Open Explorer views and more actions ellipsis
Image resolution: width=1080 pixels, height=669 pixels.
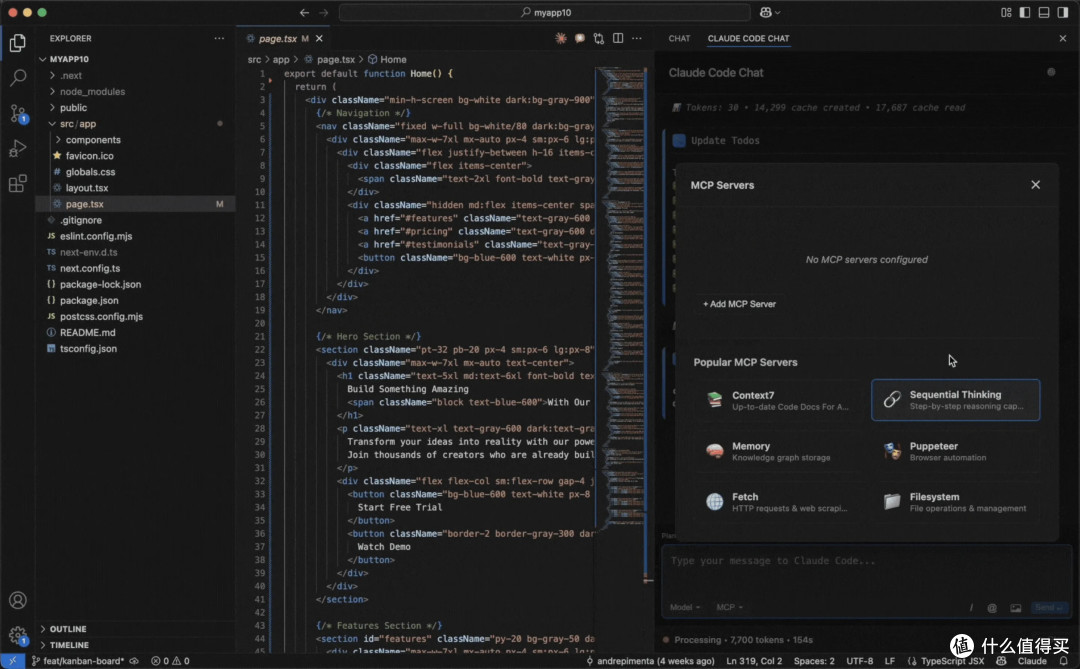pyautogui.click(x=219, y=39)
